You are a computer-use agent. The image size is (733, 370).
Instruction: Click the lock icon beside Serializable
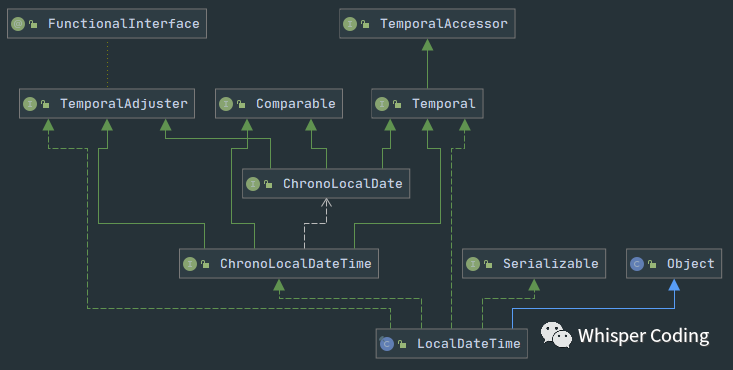488,264
